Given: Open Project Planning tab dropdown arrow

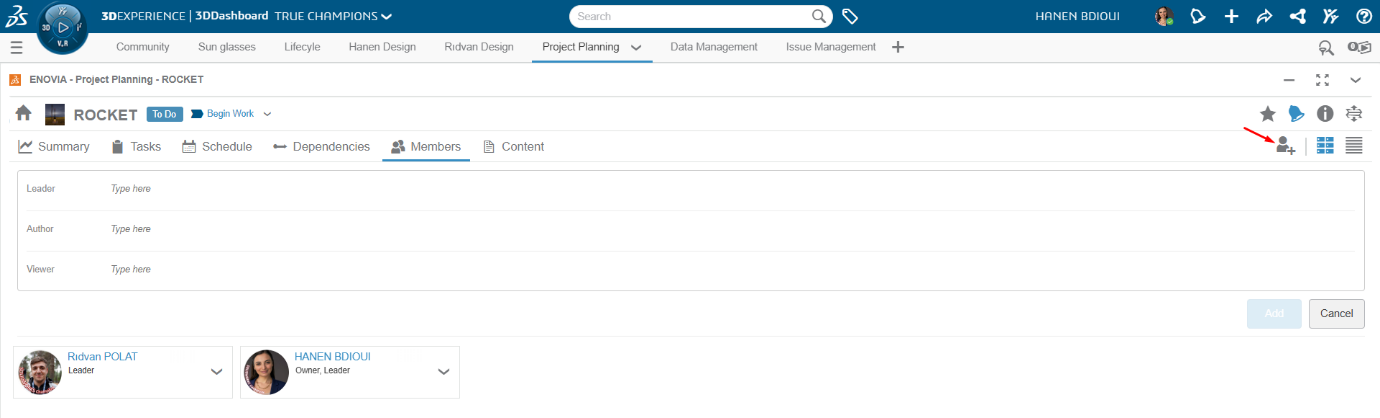Looking at the screenshot, I should point(636,47).
